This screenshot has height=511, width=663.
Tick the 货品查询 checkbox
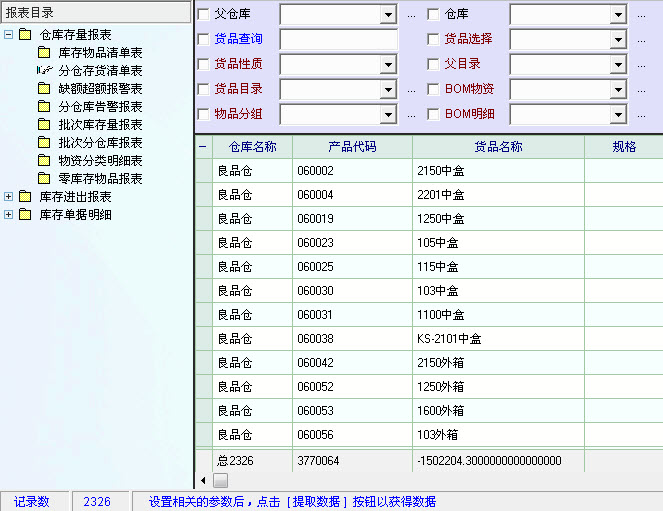click(204, 39)
